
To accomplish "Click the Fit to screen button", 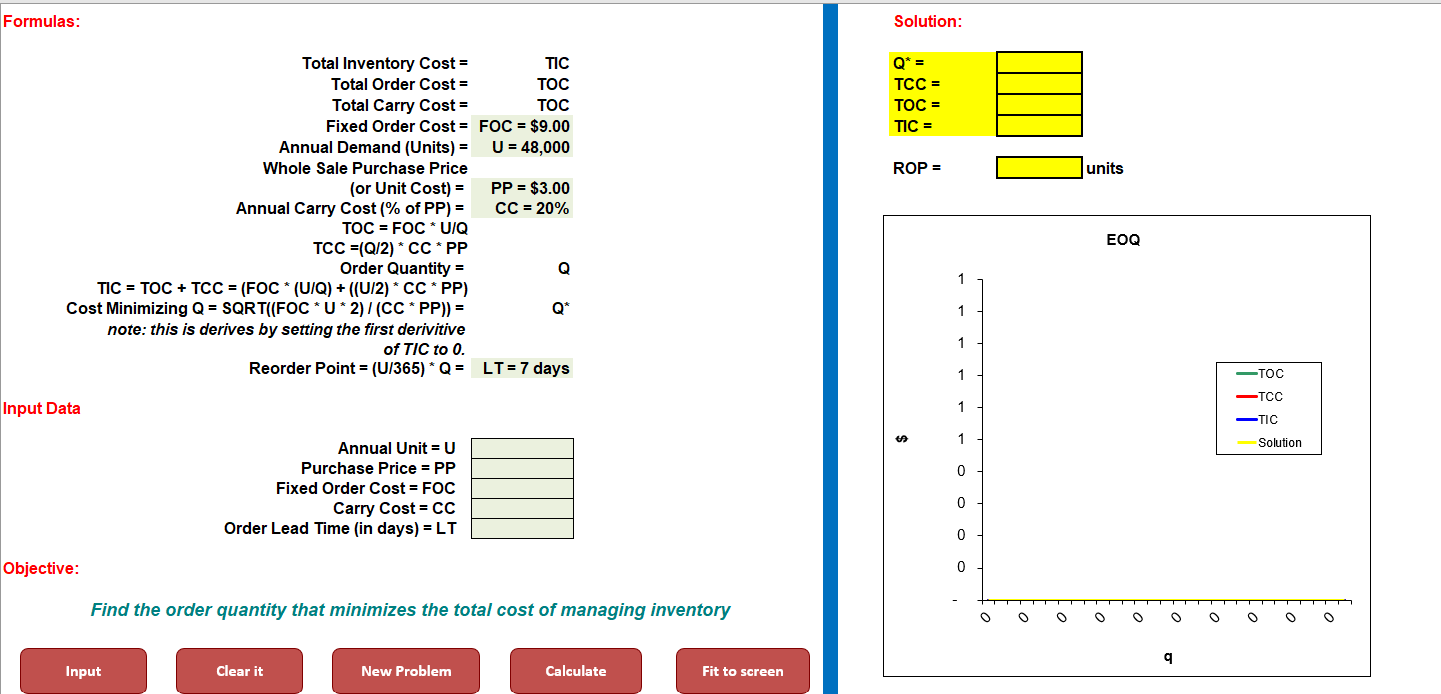I will tap(742, 670).
